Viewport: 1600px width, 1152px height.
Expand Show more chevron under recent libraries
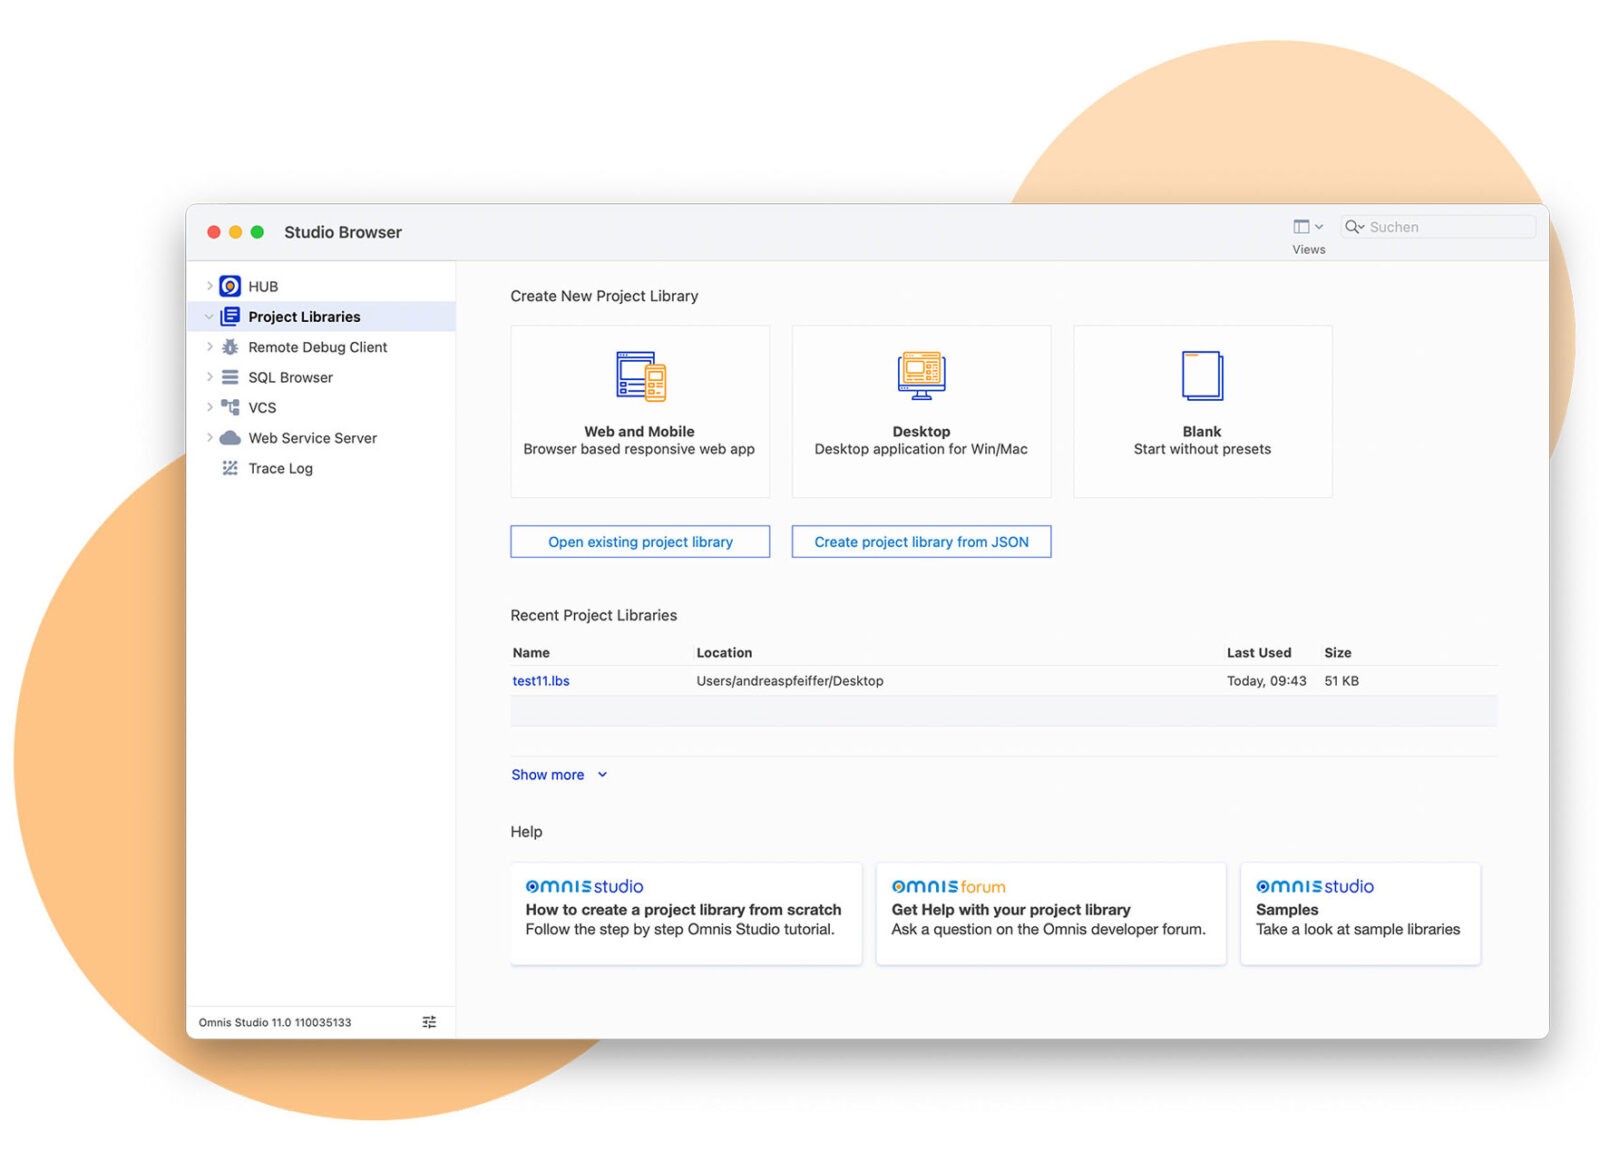pos(602,775)
